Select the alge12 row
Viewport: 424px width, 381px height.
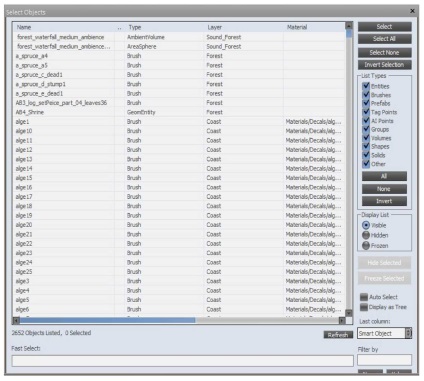[x=179, y=150]
